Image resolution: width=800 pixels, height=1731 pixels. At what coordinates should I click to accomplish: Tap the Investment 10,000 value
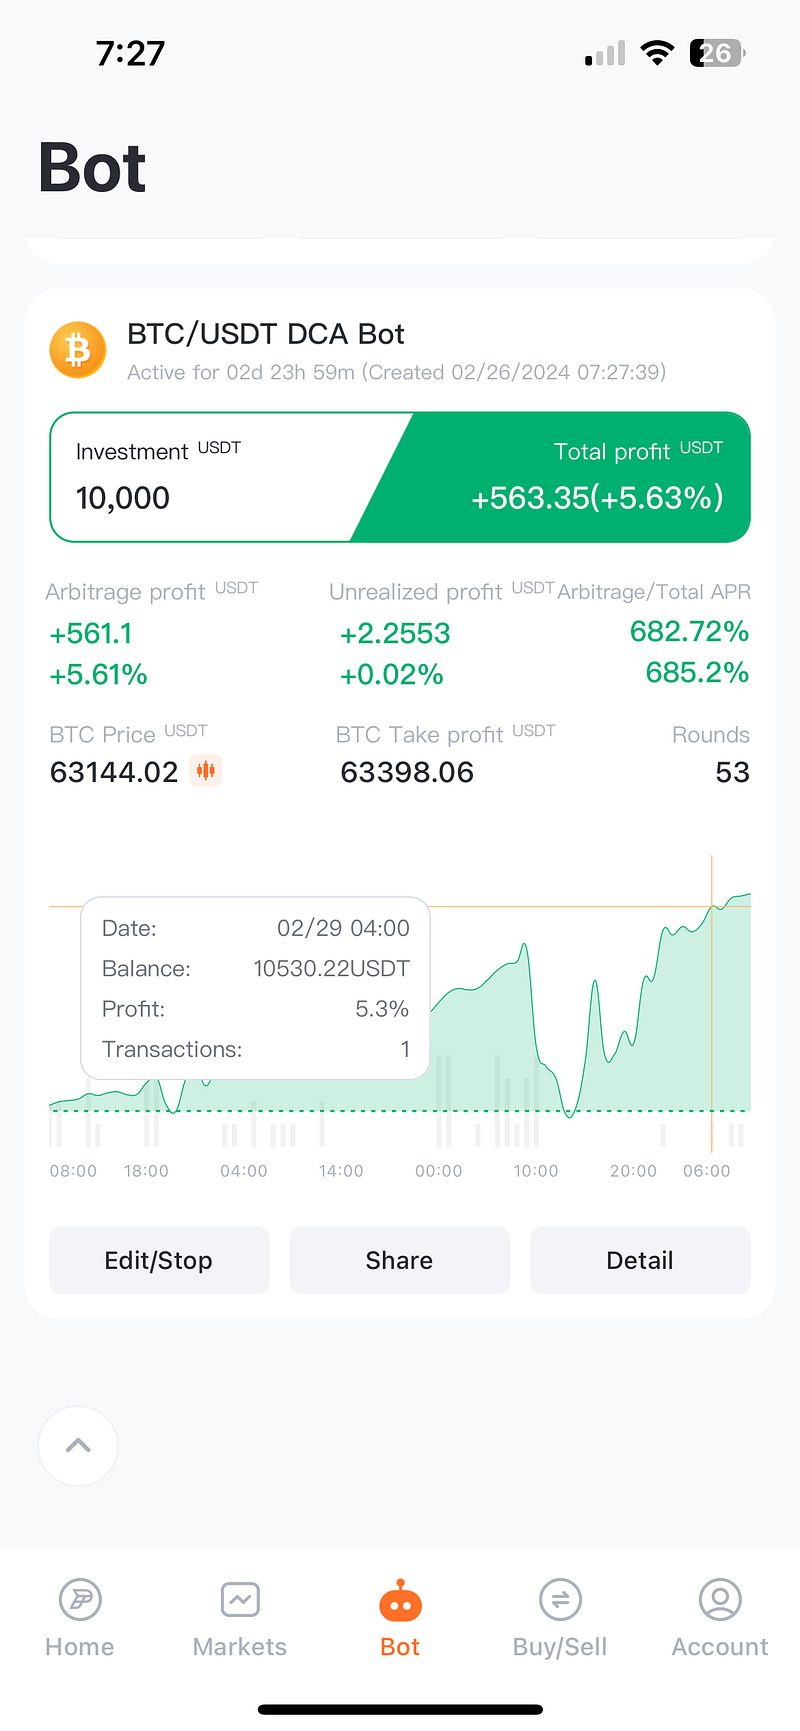[x=123, y=497]
